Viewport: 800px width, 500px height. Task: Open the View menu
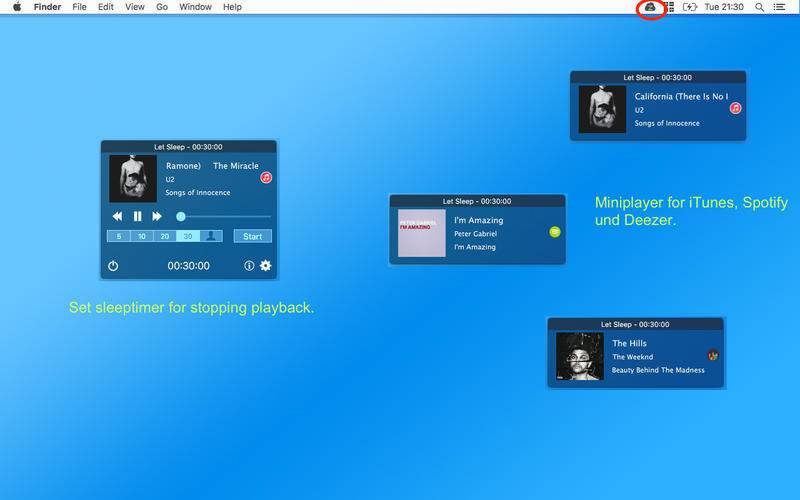coord(135,7)
